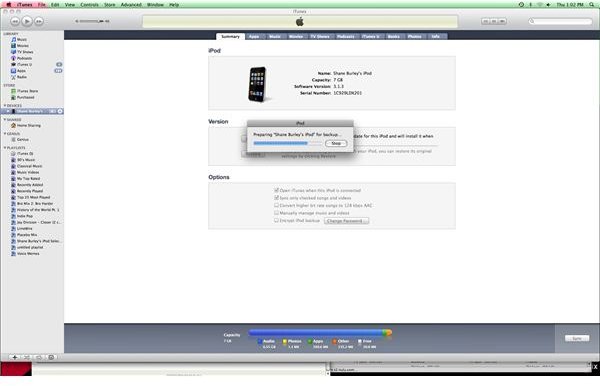Enable Encrypt iPod backup
Viewport: 600px width, 386px height.
pyautogui.click(x=276, y=220)
